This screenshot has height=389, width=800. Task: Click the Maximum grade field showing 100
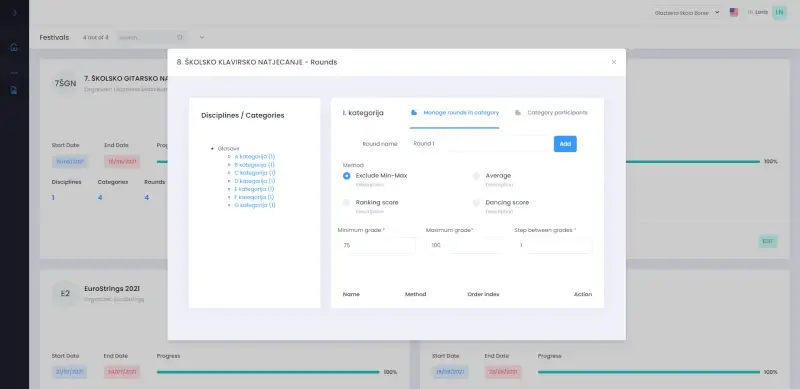[x=465, y=246]
